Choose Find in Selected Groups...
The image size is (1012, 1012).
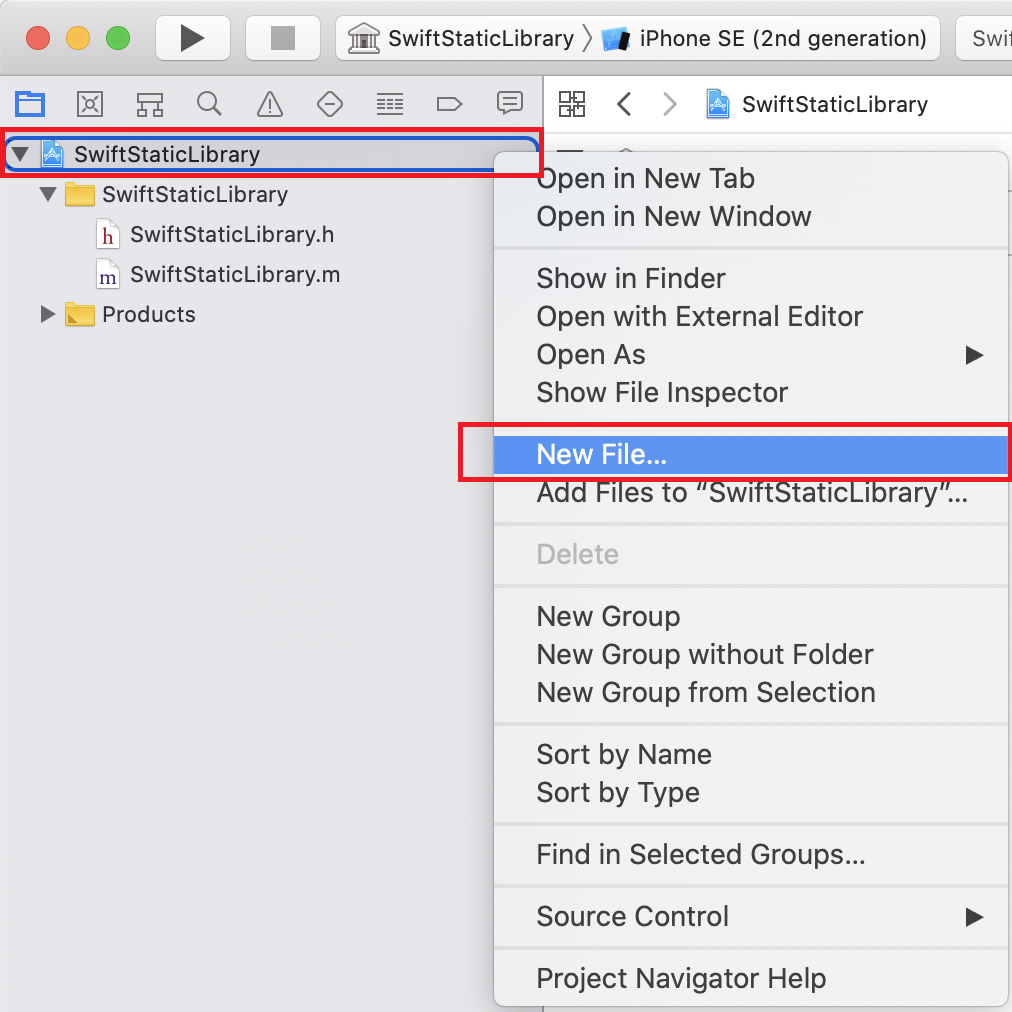(x=751, y=855)
